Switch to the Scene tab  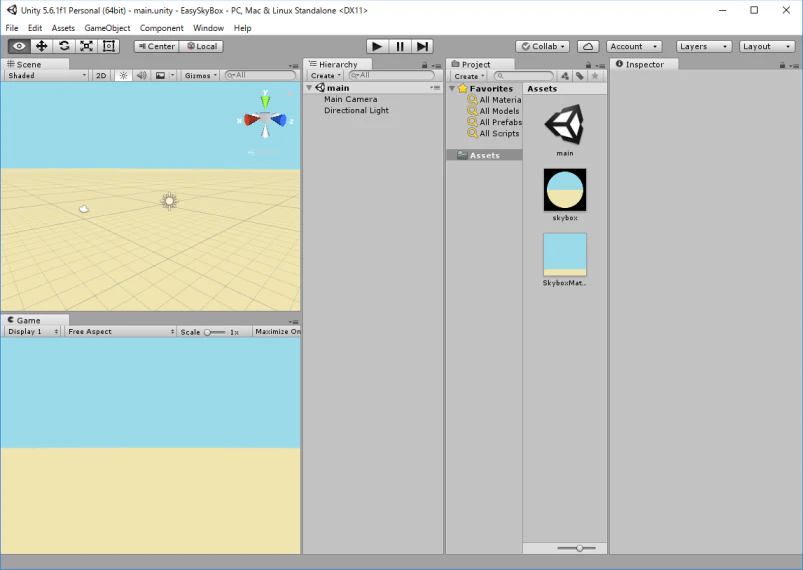[x=35, y=64]
